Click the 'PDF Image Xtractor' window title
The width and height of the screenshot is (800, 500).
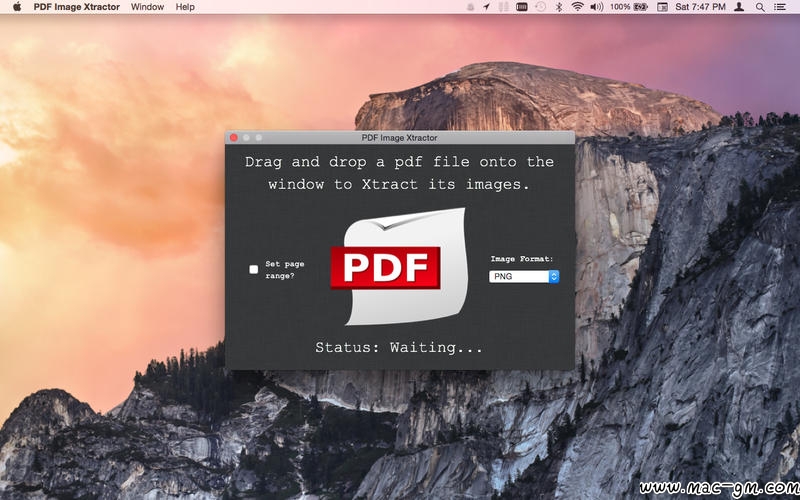point(399,138)
